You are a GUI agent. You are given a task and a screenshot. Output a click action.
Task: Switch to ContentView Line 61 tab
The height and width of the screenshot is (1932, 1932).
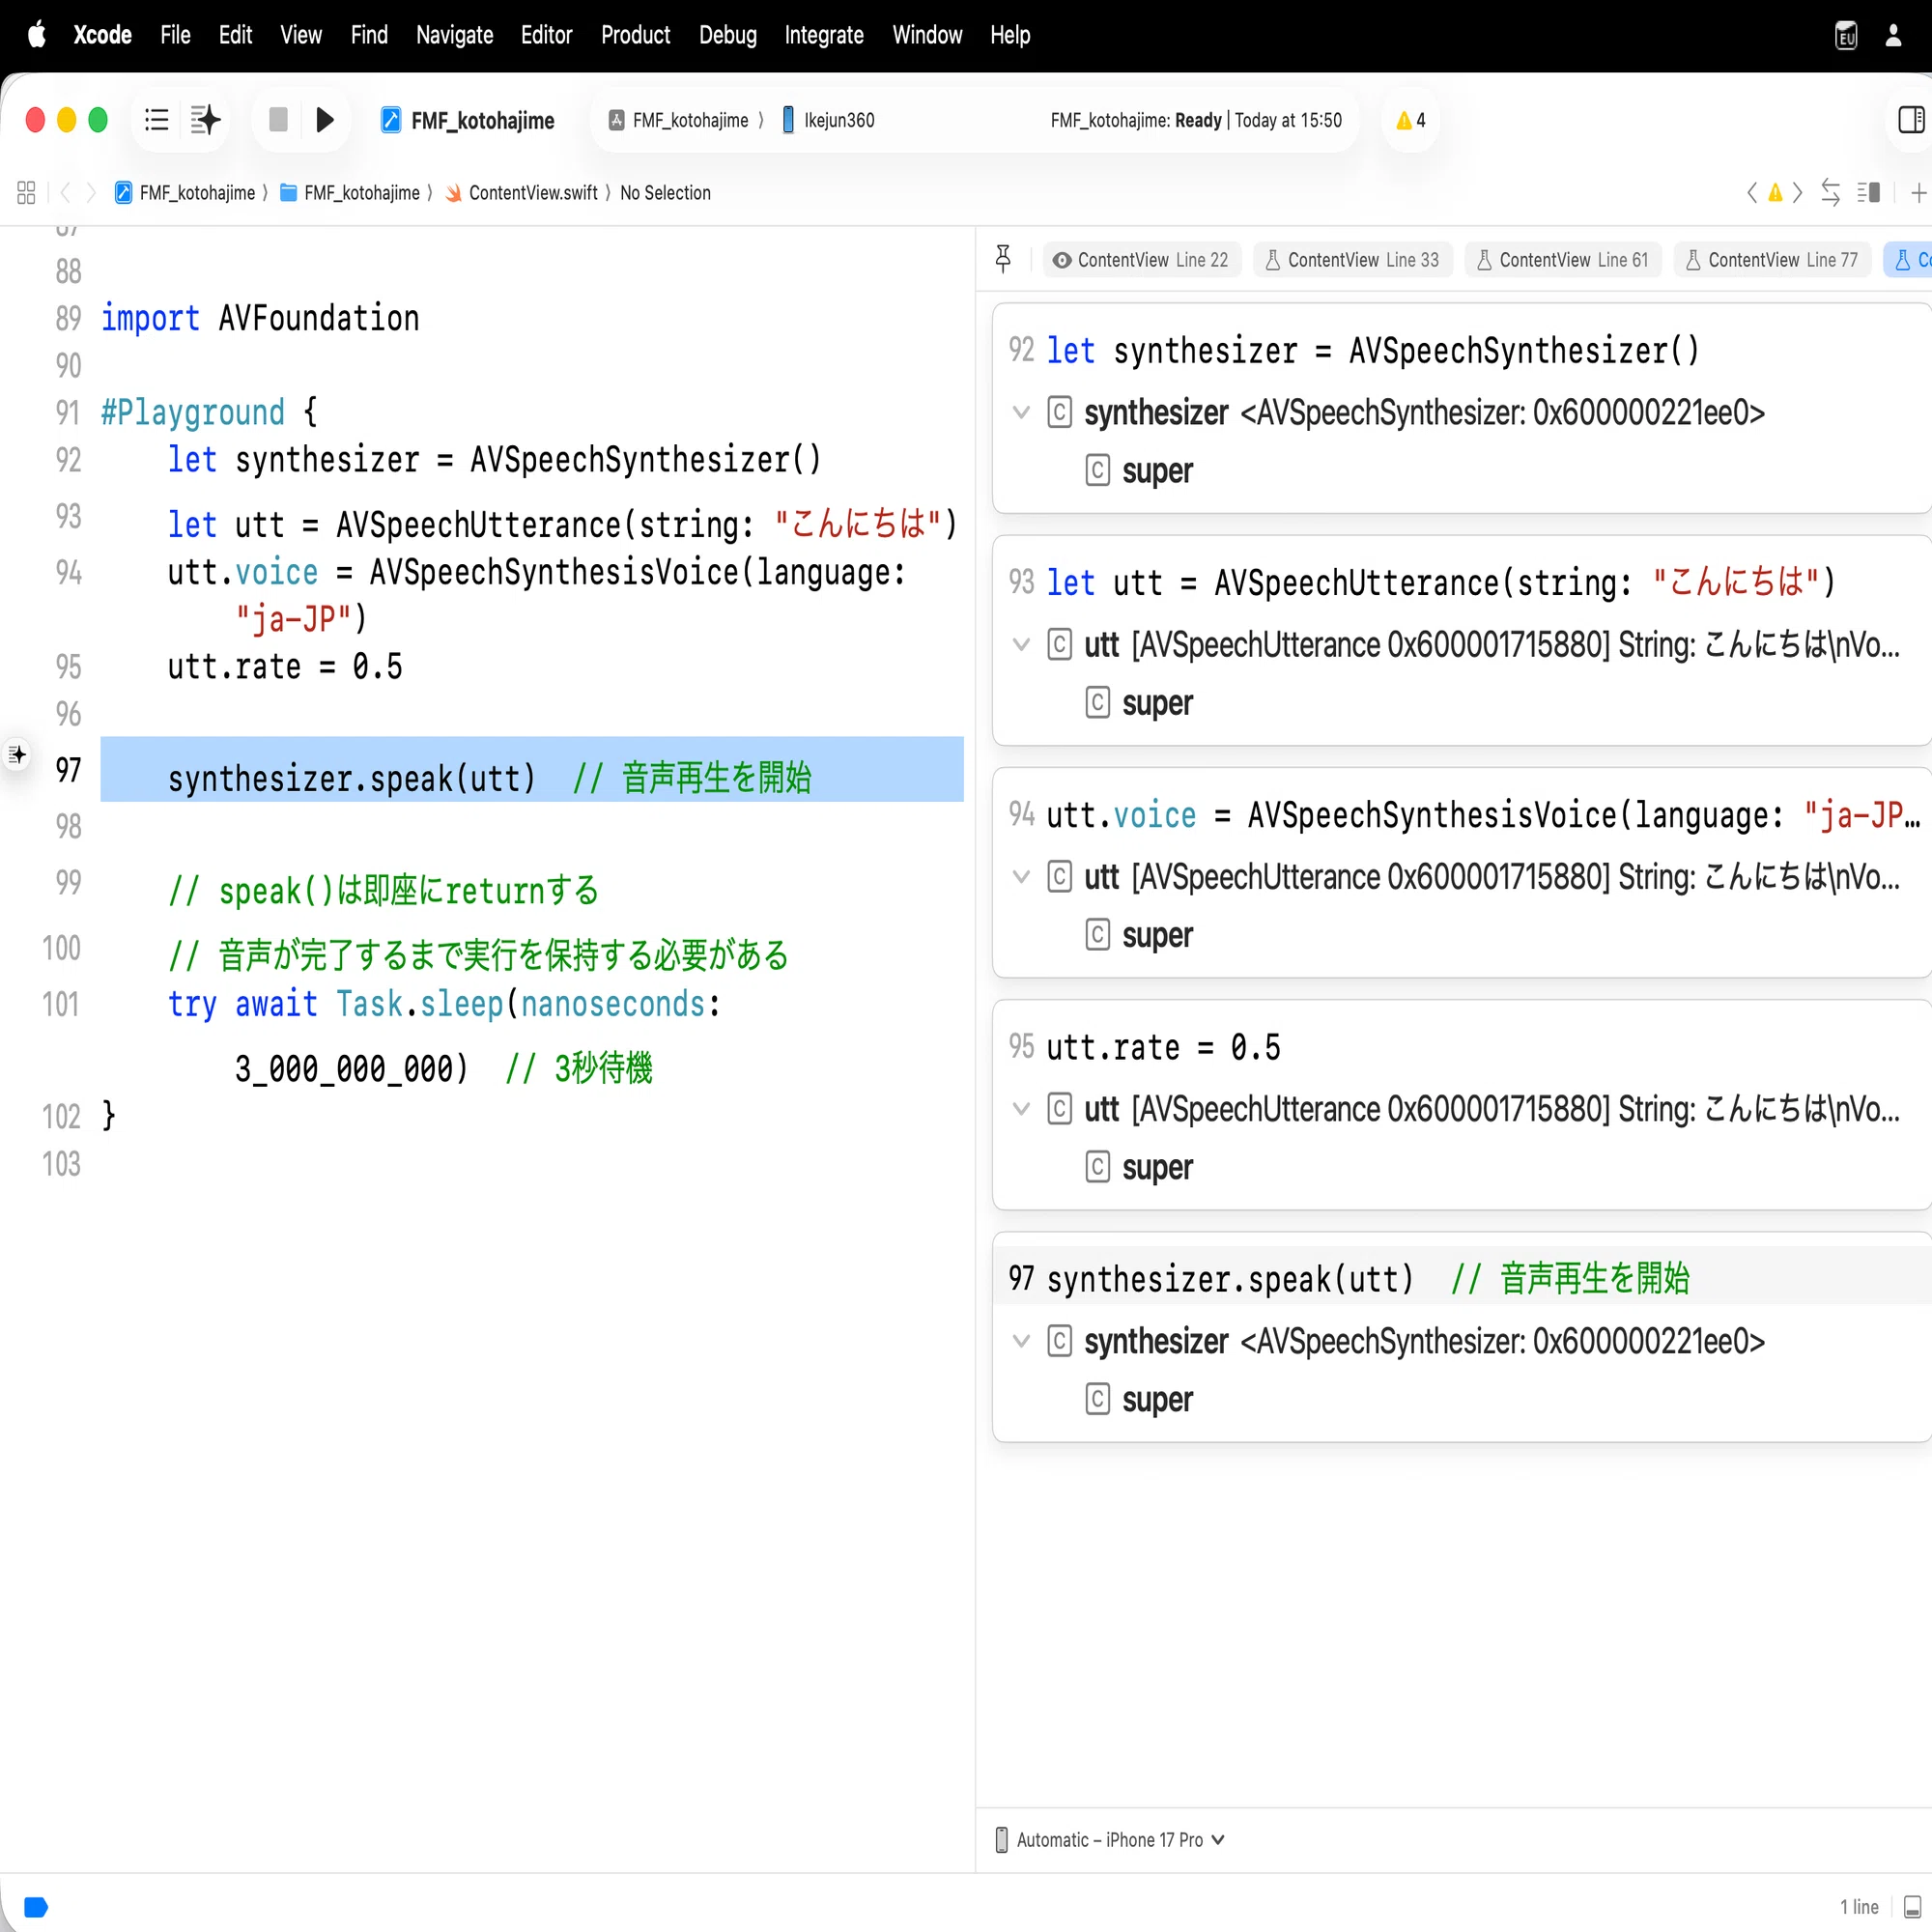tap(1563, 260)
